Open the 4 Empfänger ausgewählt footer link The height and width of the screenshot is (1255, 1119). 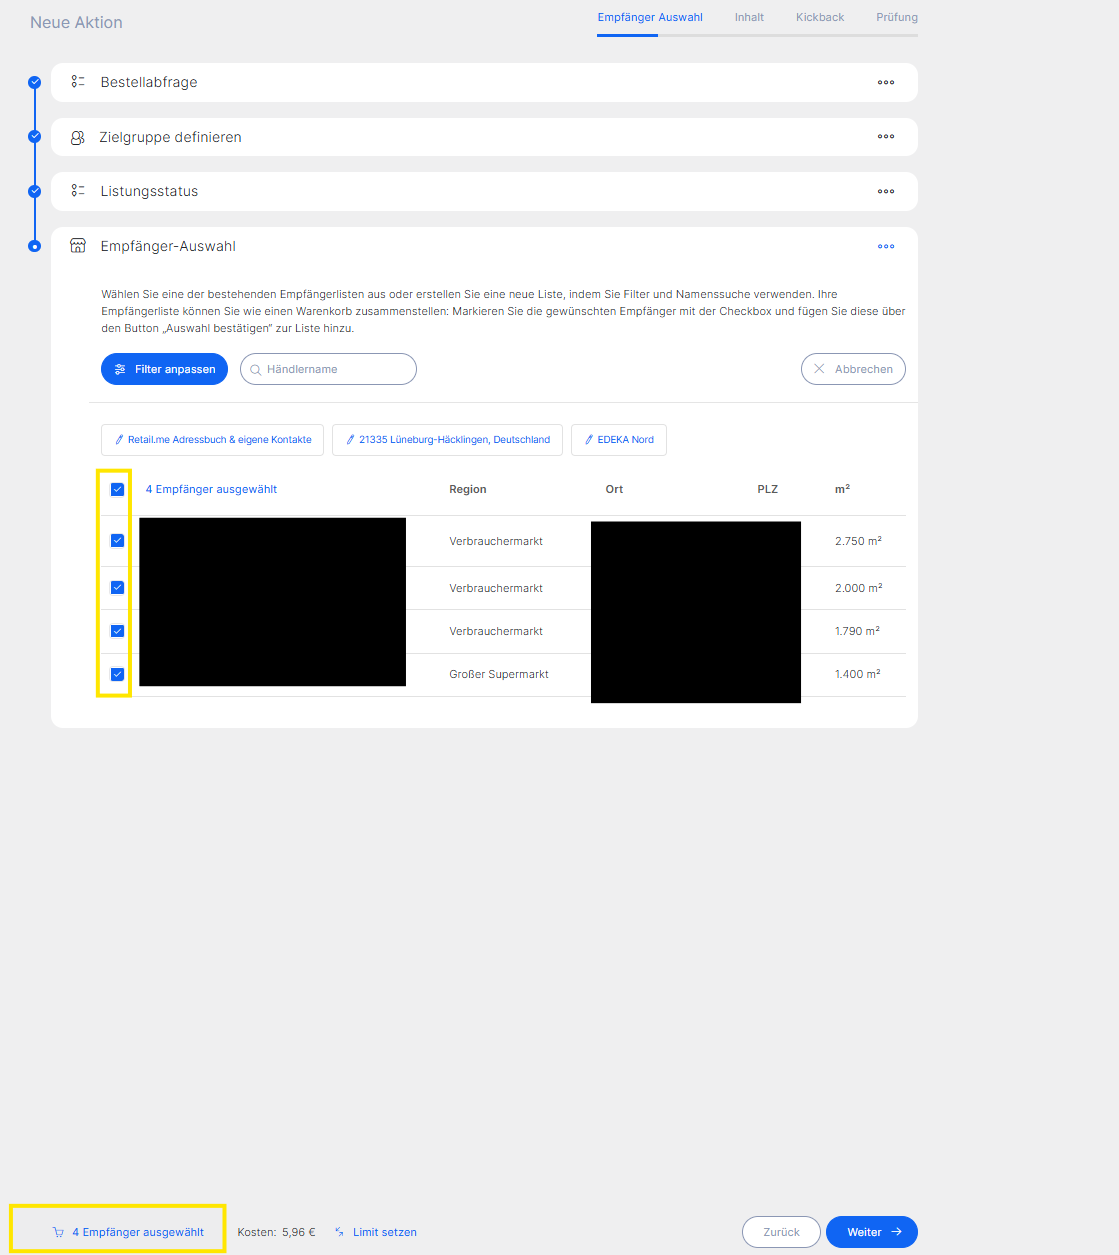[x=138, y=1232]
